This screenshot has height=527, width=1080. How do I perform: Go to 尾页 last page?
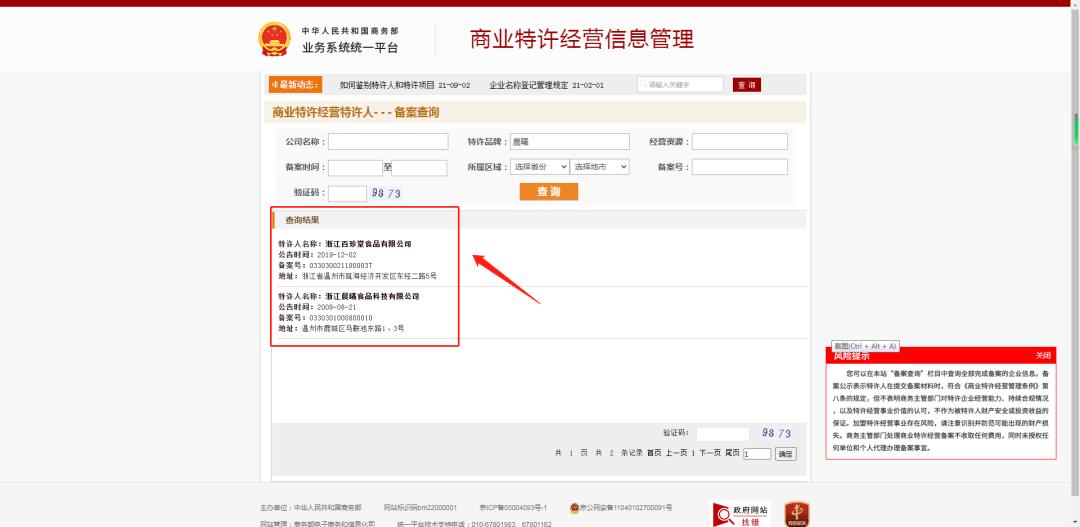click(732, 453)
